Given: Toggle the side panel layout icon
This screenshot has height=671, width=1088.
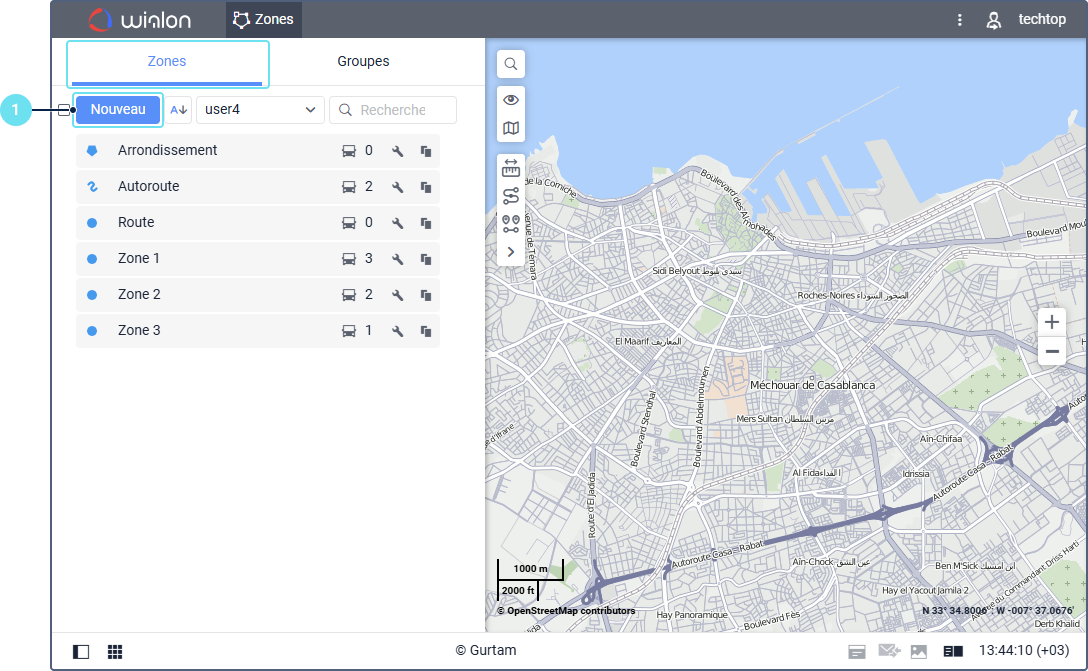Looking at the screenshot, I should point(81,652).
